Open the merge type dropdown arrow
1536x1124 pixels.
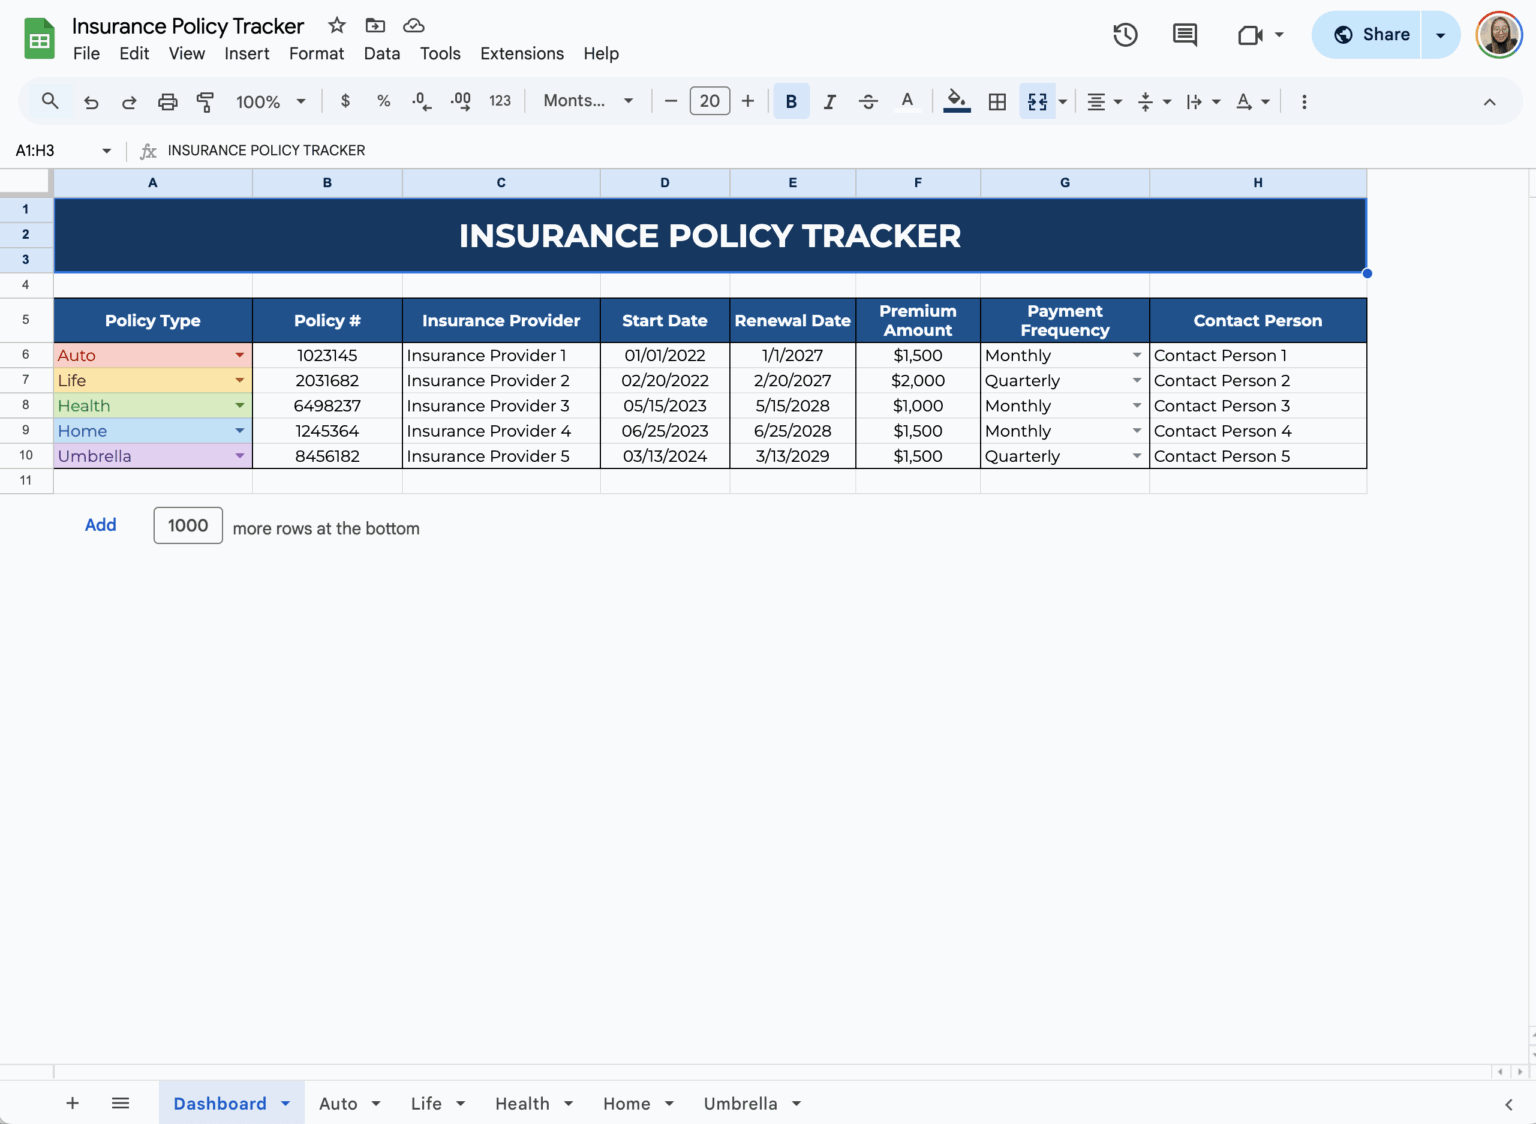pos(1063,101)
